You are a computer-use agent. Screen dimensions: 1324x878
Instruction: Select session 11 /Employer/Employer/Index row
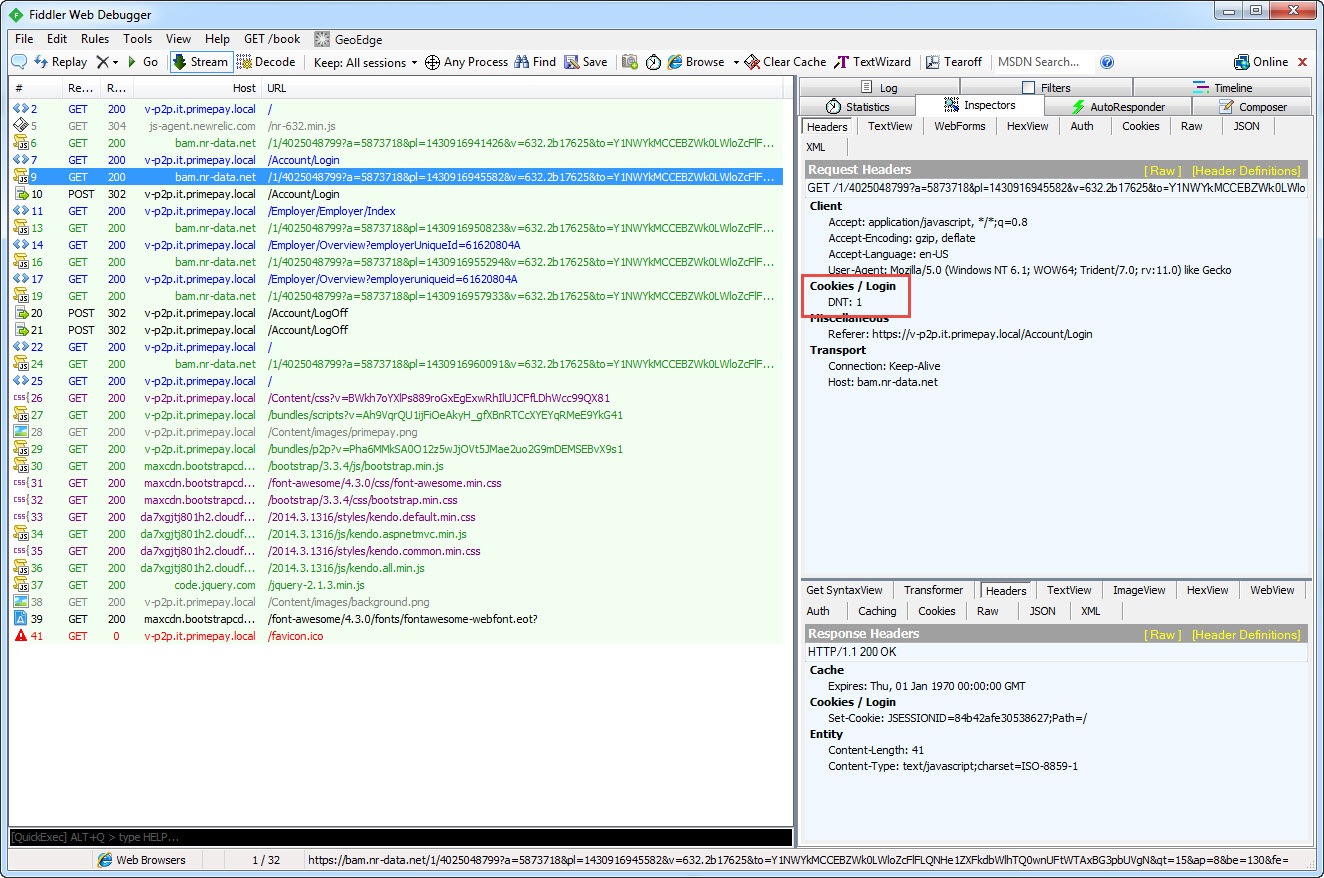(397, 211)
